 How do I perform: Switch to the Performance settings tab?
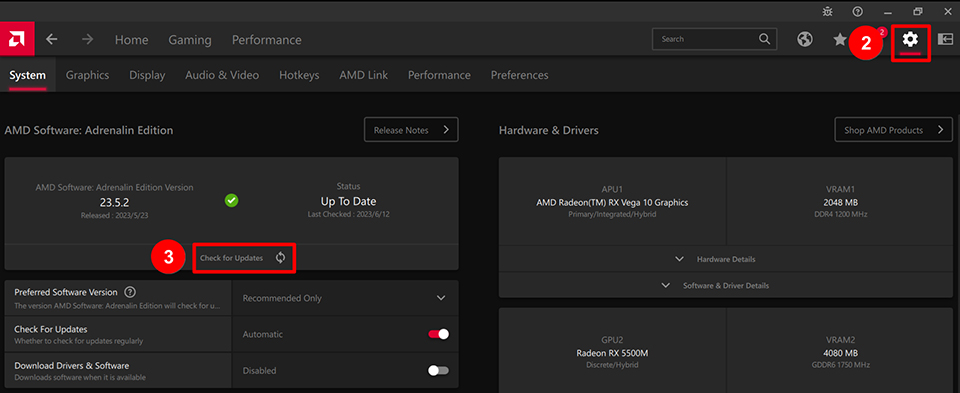(x=439, y=75)
